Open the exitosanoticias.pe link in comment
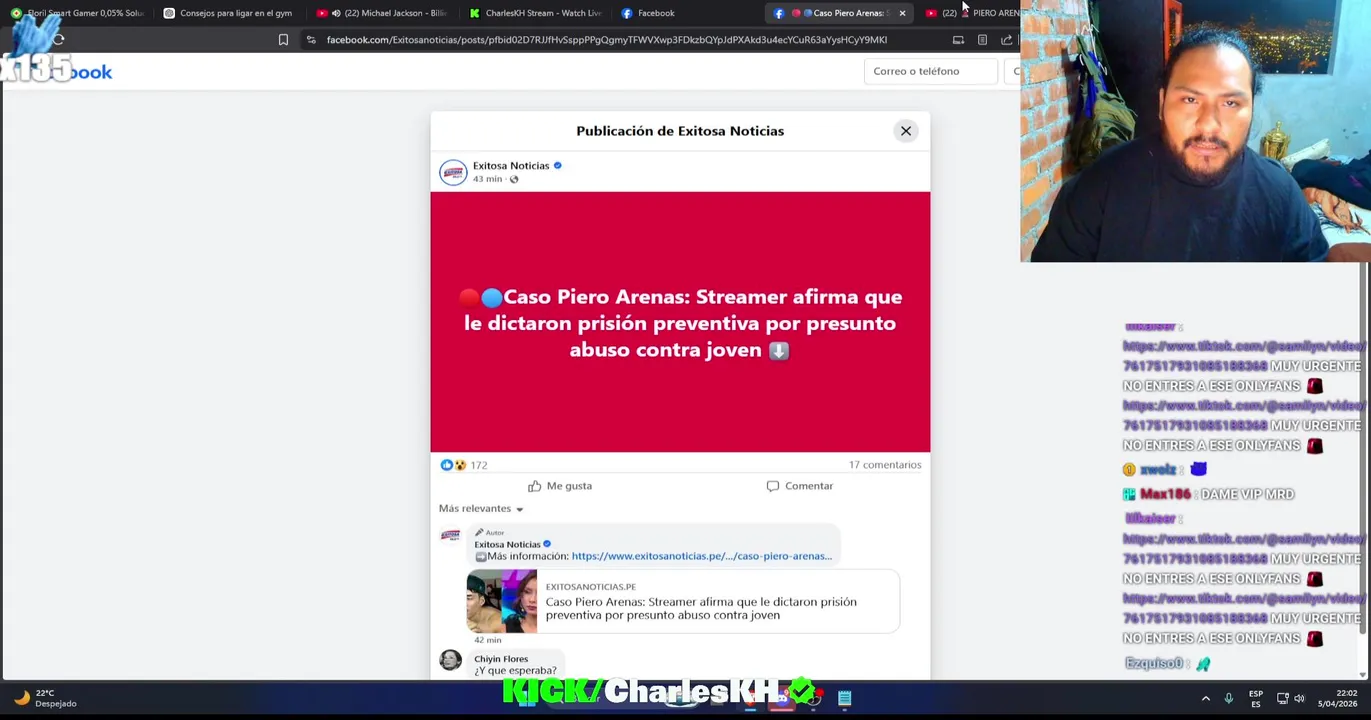1371x720 pixels. click(701, 556)
